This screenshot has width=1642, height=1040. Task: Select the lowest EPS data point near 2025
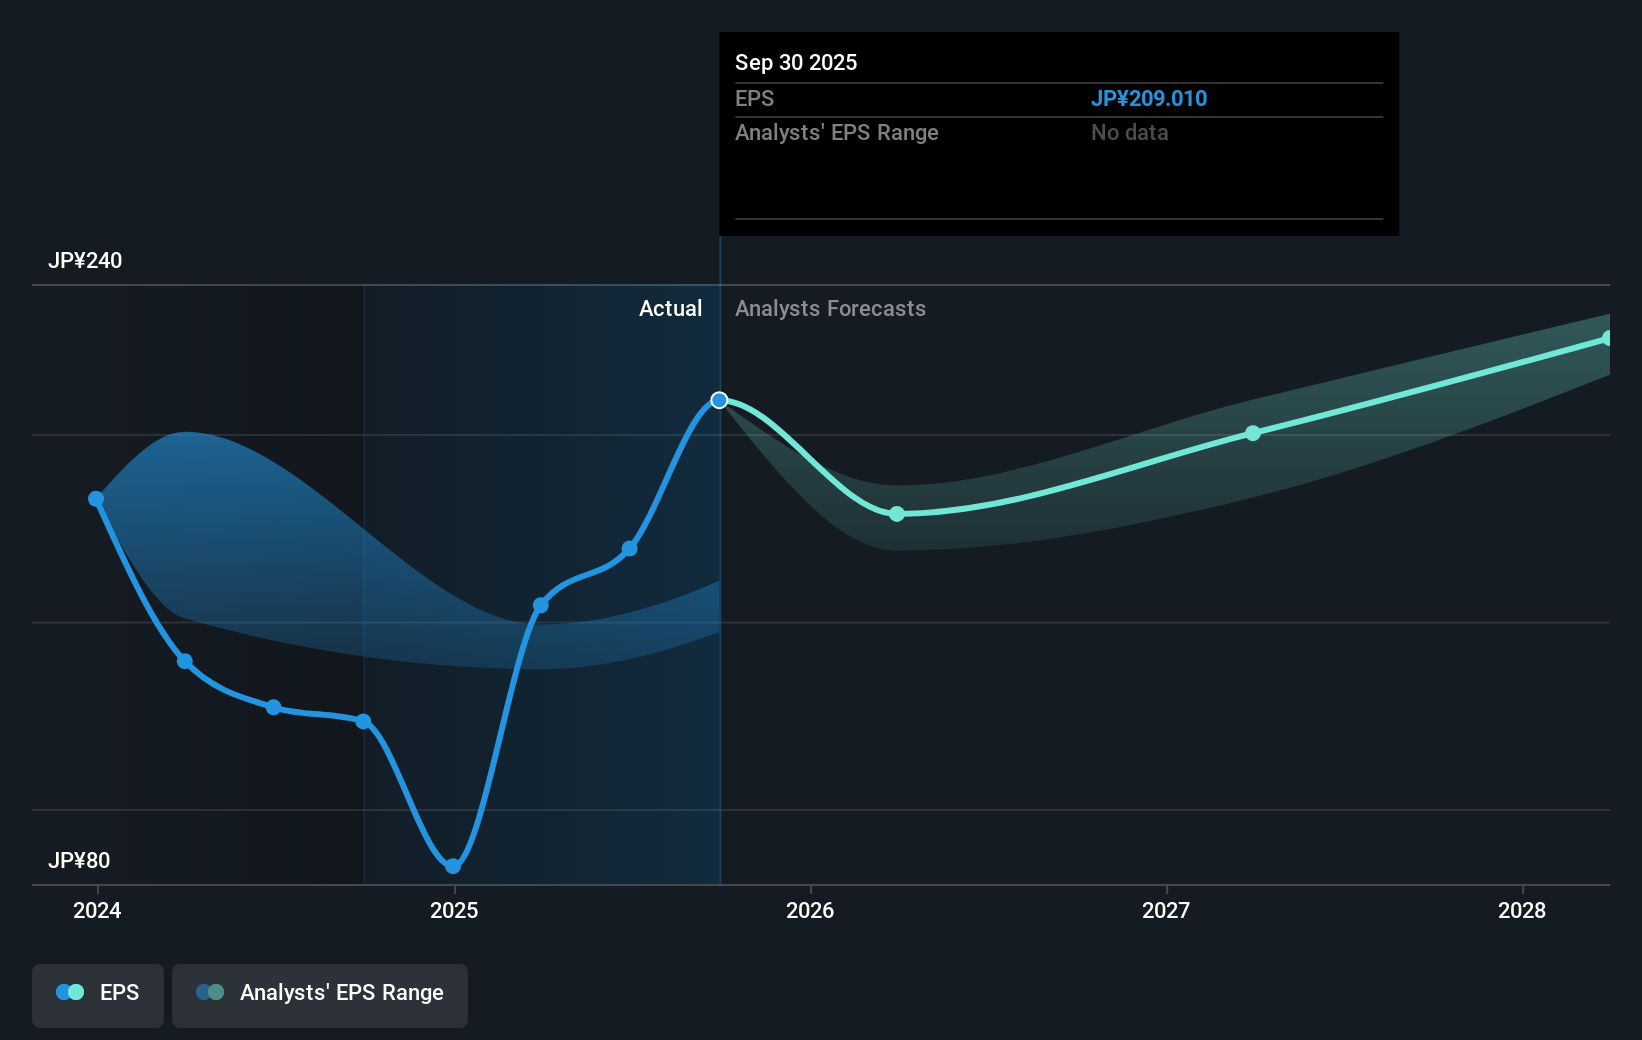[452, 866]
